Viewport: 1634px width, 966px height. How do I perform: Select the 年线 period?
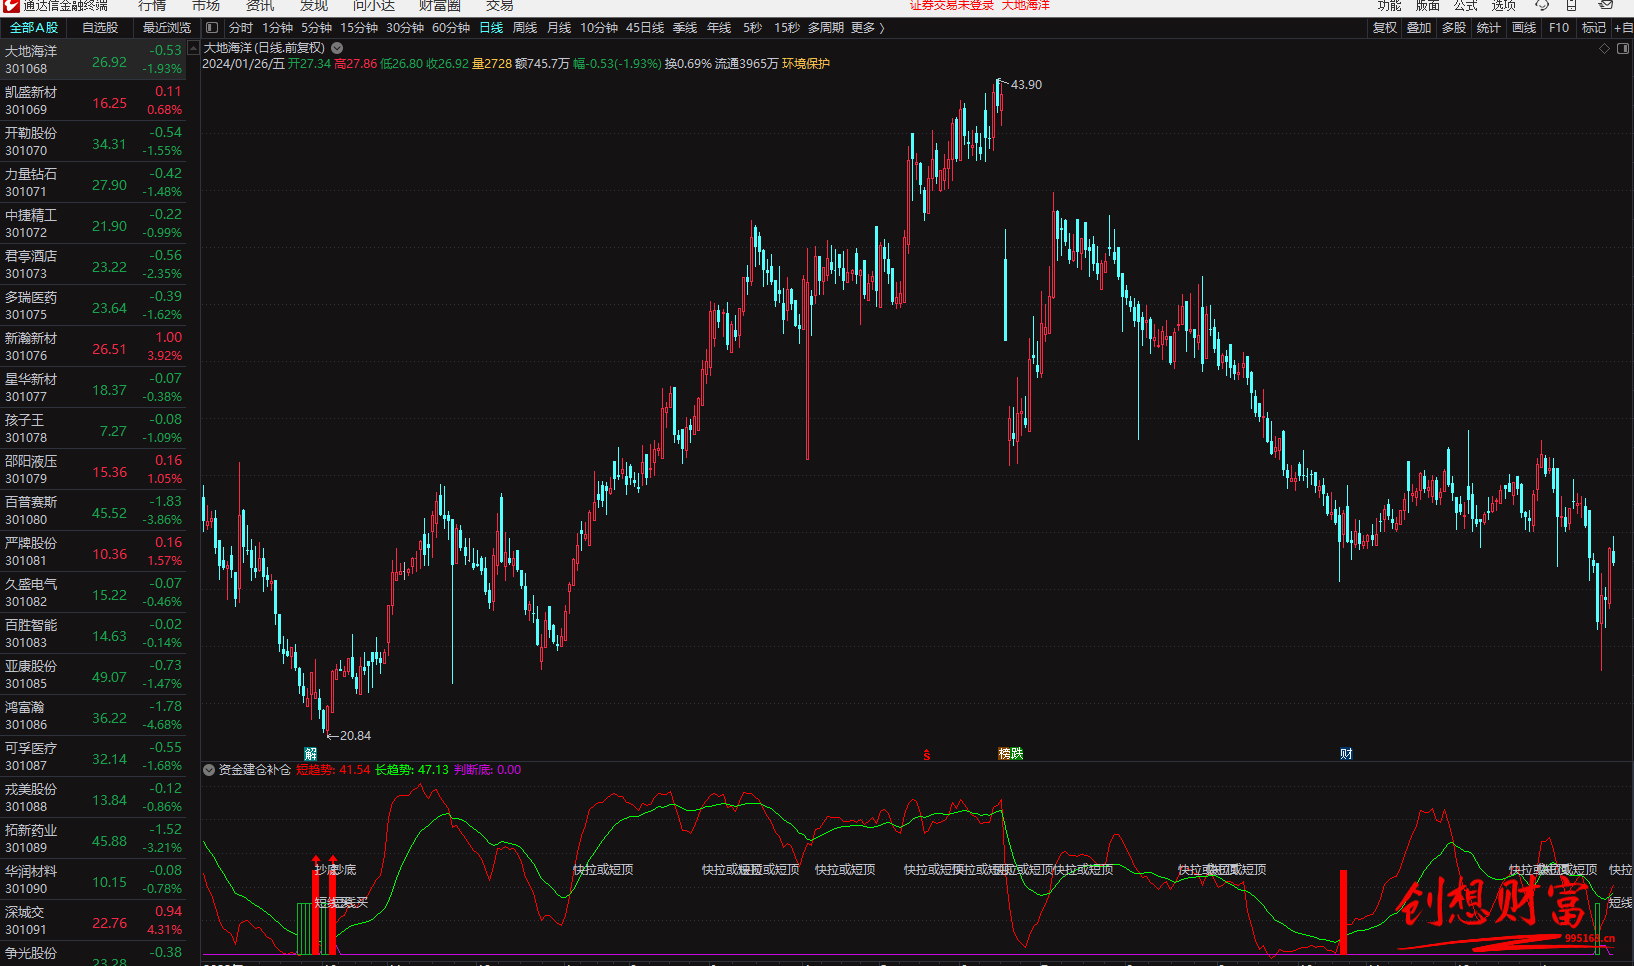pyautogui.click(x=719, y=28)
